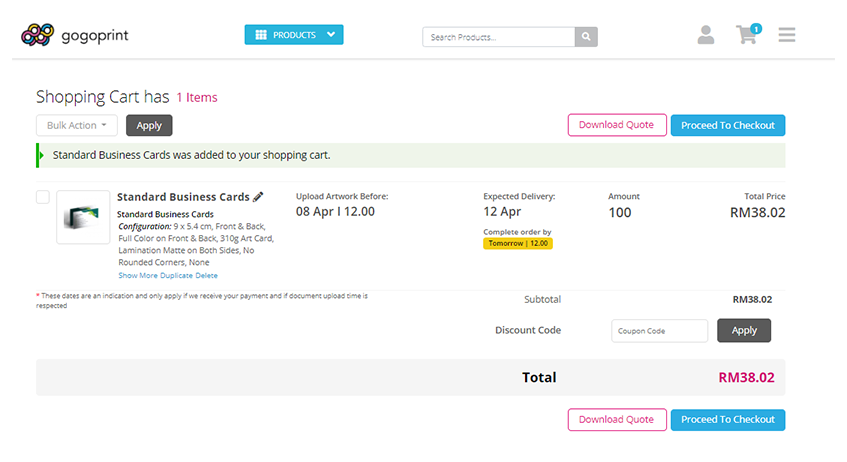Click Show More under configuration
Image resolution: width=847 pixels, height=462 pixels.
click(140, 275)
